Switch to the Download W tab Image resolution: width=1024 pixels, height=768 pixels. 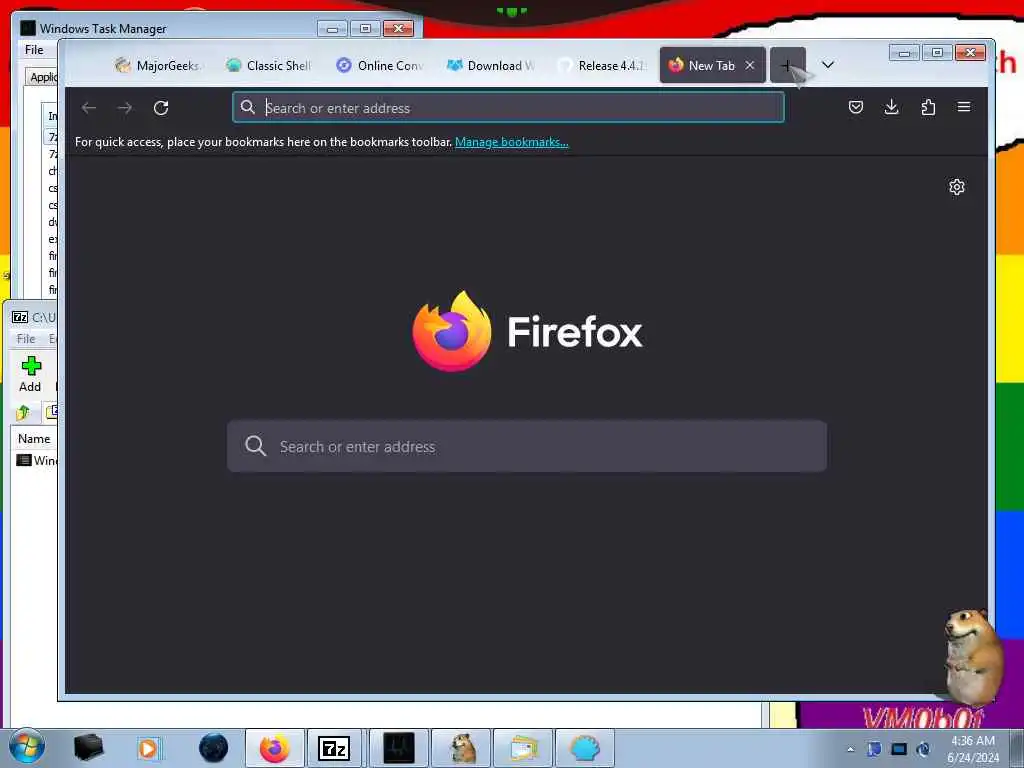pyautogui.click(x=490, y=65)
